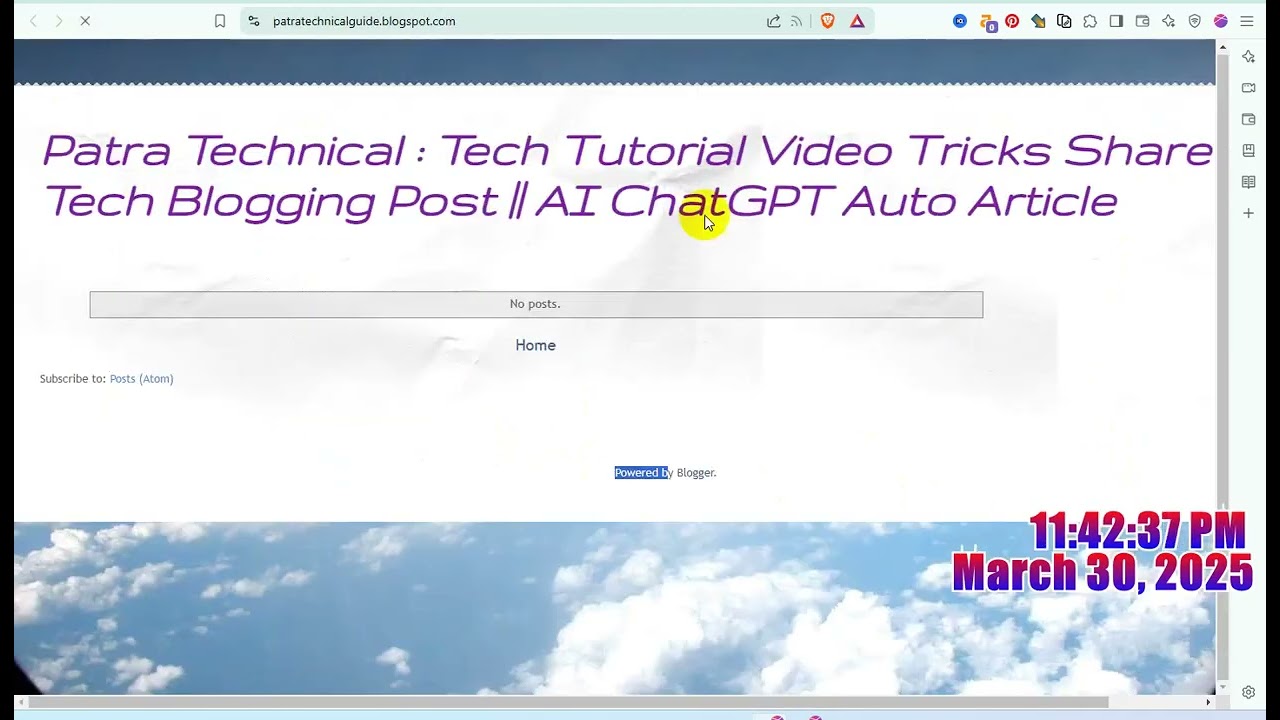Click the RSS feed icon in the address bar
This screenshot has height=720, width=1280.
click(x=797, y=21)
